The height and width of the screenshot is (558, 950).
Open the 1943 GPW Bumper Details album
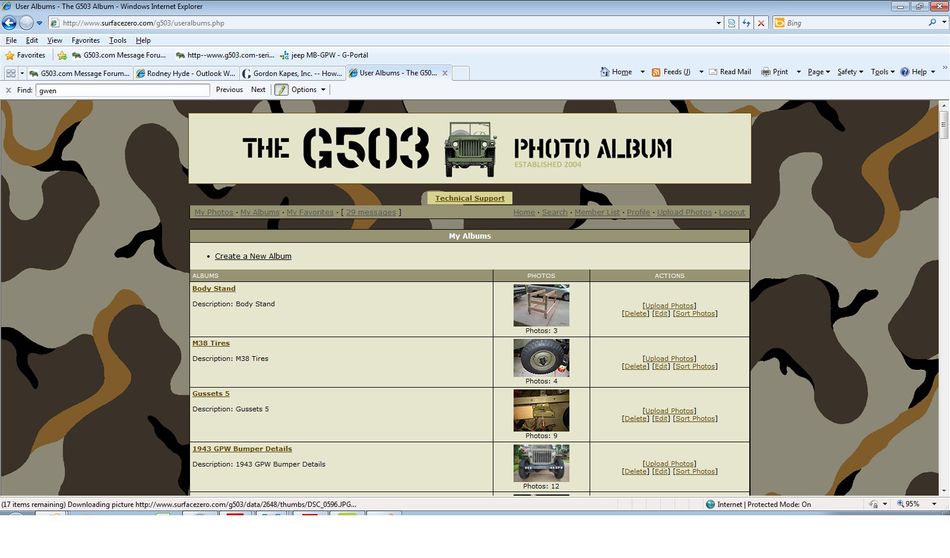pyautogui.click(x=242, y=449)
